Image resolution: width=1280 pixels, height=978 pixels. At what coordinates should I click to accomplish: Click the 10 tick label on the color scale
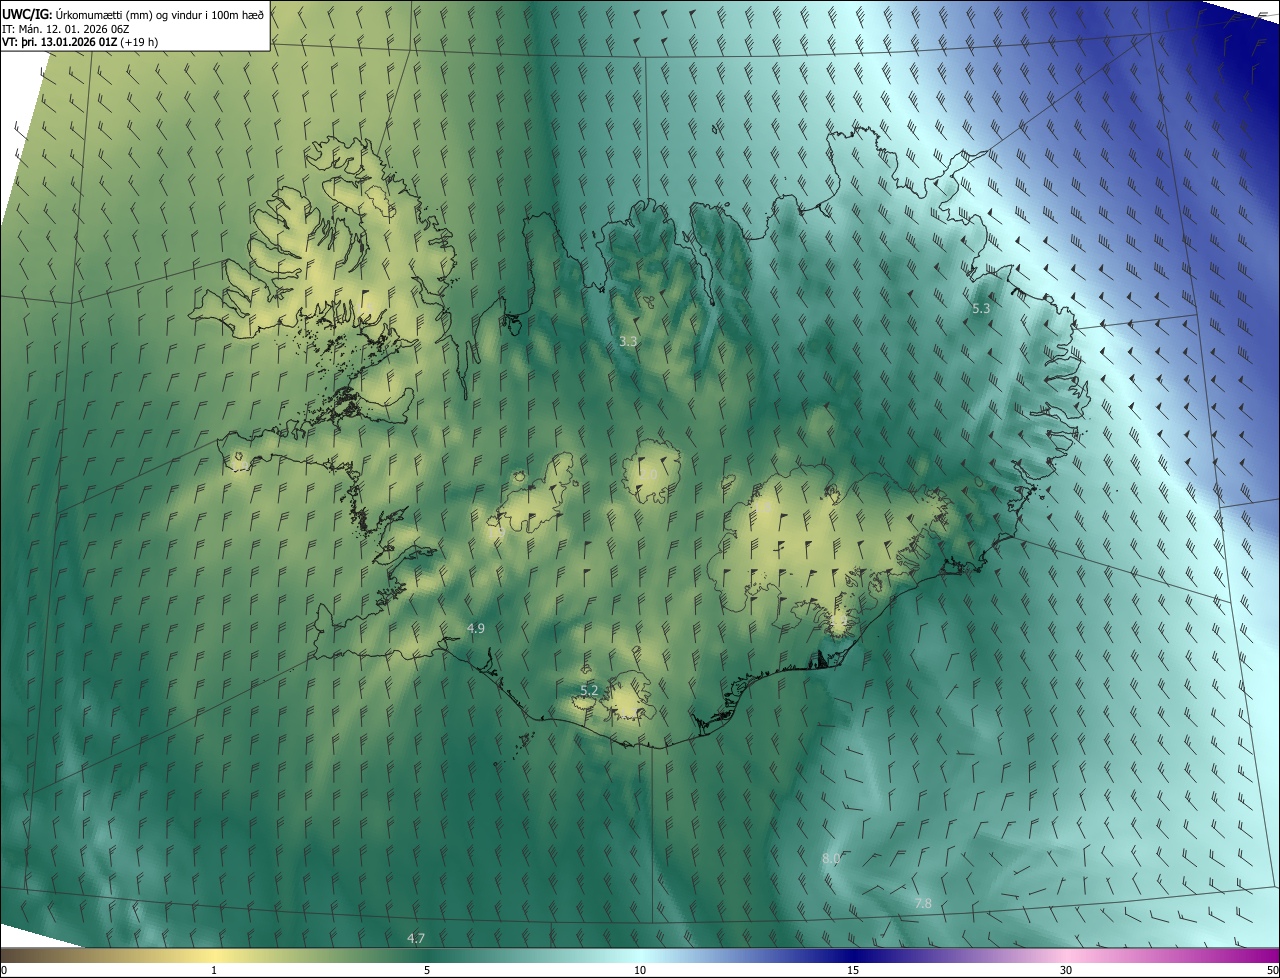click(640, 970)
